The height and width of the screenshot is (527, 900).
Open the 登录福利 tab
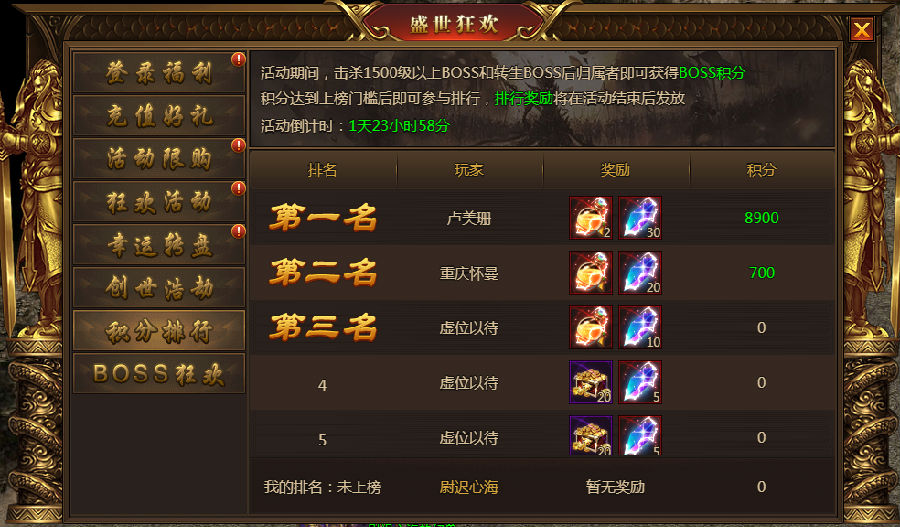[x=159, y=73]
